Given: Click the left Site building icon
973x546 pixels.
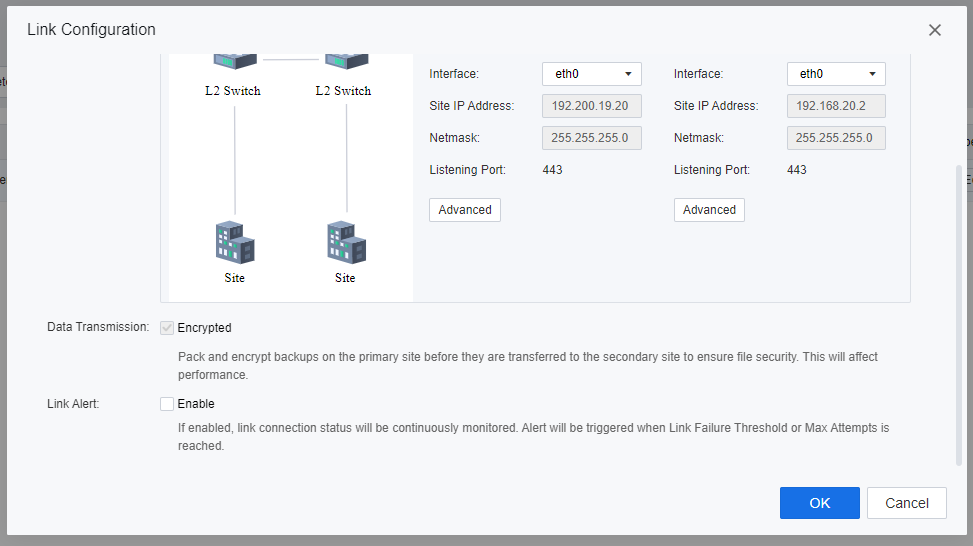Looking at the screenshot, I should click(235, 243).
